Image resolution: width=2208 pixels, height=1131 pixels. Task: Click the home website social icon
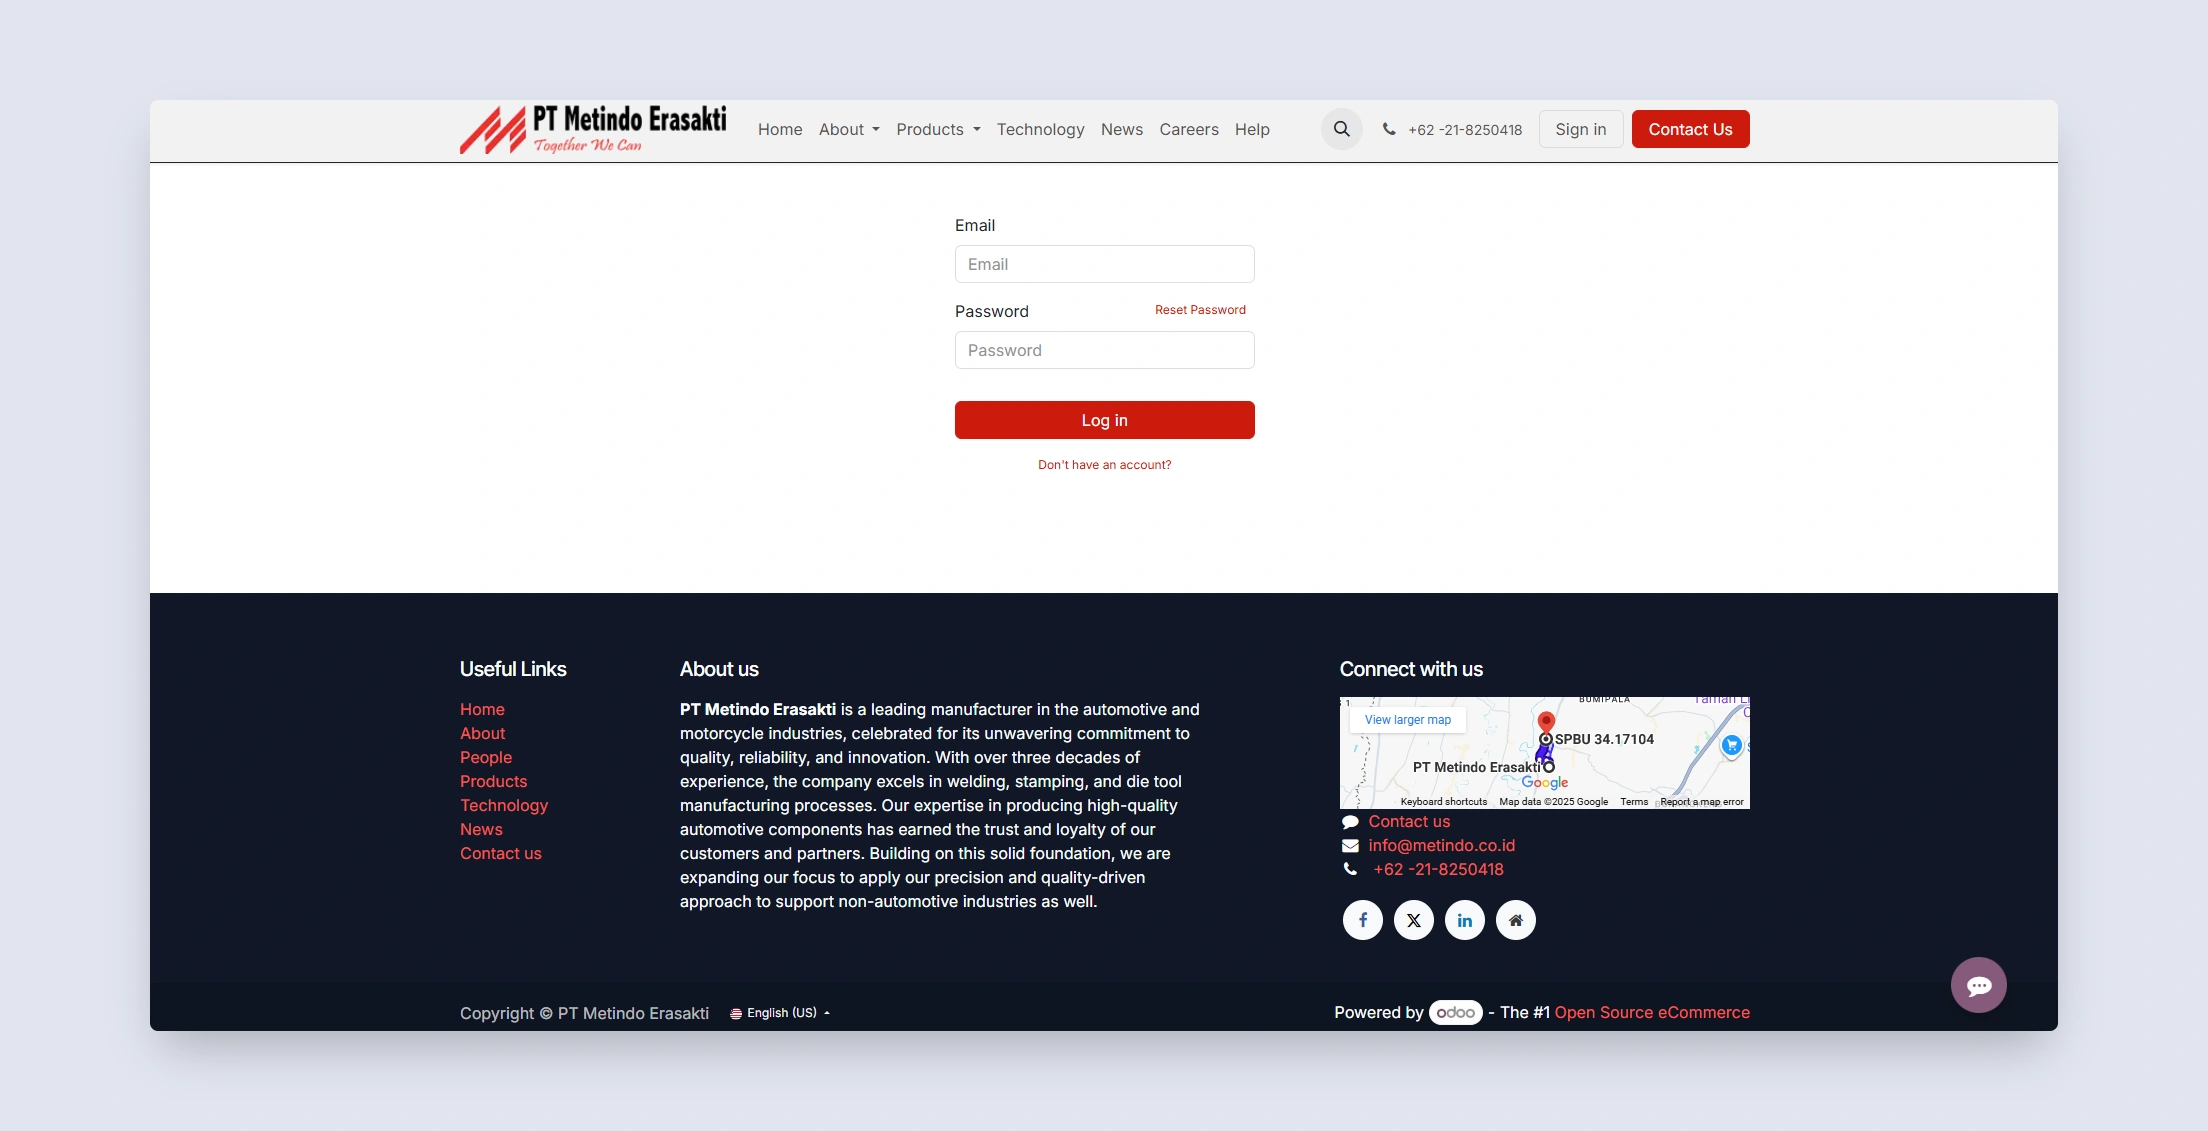pyautogui.click(x=1515, y=920)
